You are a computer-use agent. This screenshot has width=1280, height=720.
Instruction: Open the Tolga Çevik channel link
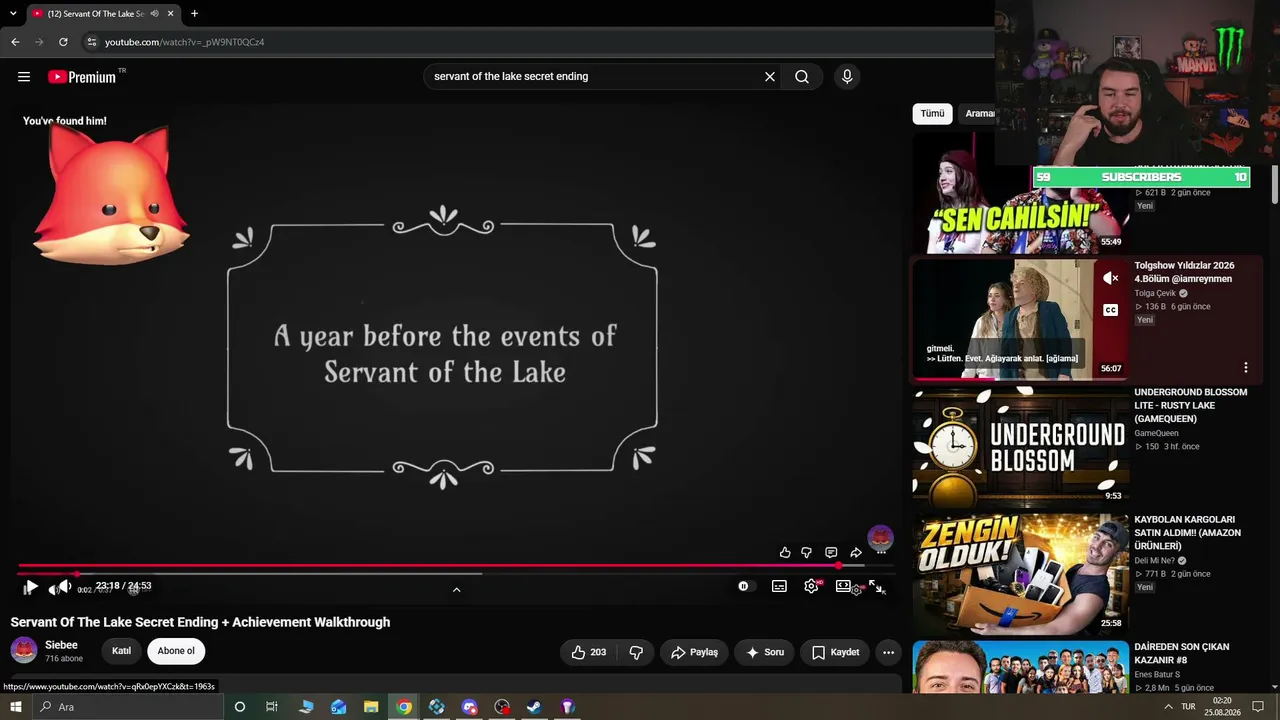1155,294
